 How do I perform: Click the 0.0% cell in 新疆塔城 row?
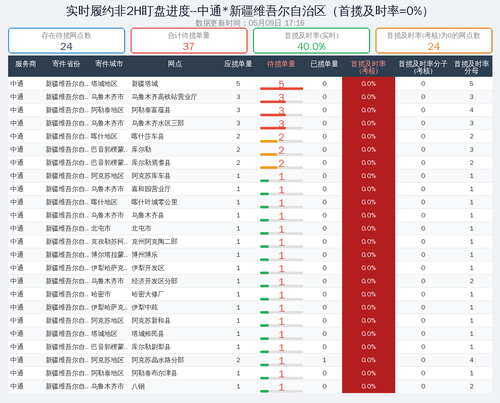pyautogui.click(x=368, y=84)
